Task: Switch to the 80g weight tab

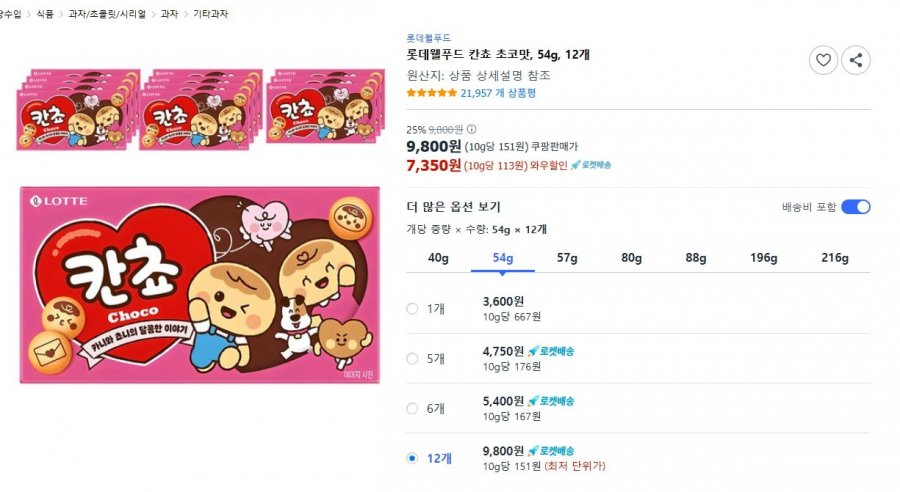Action: [631, 258]
